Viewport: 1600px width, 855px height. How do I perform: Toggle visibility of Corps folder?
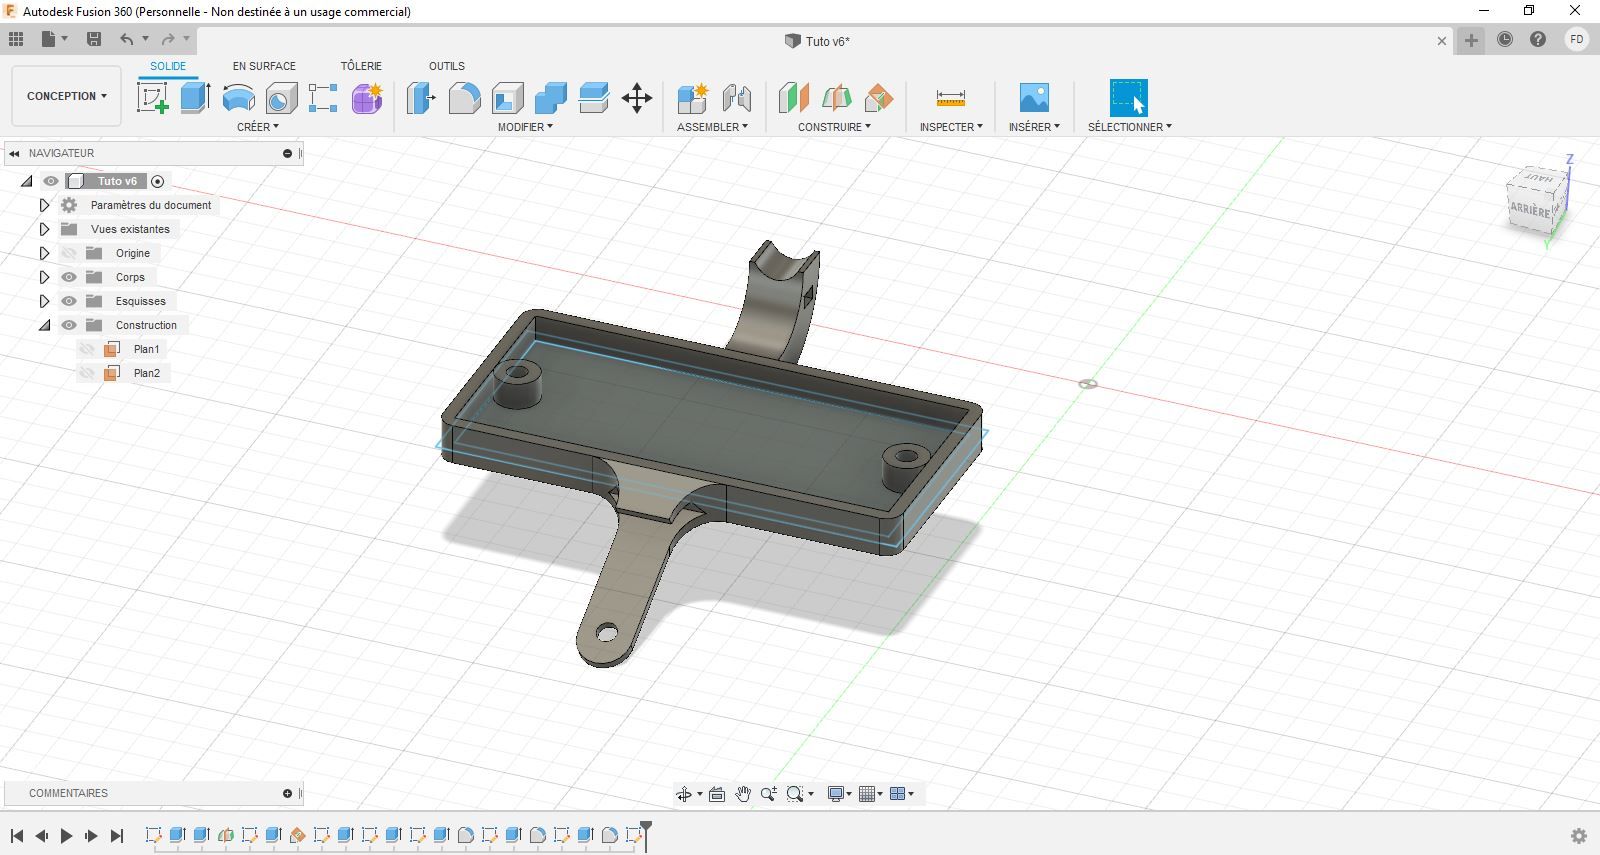point(69,277)
